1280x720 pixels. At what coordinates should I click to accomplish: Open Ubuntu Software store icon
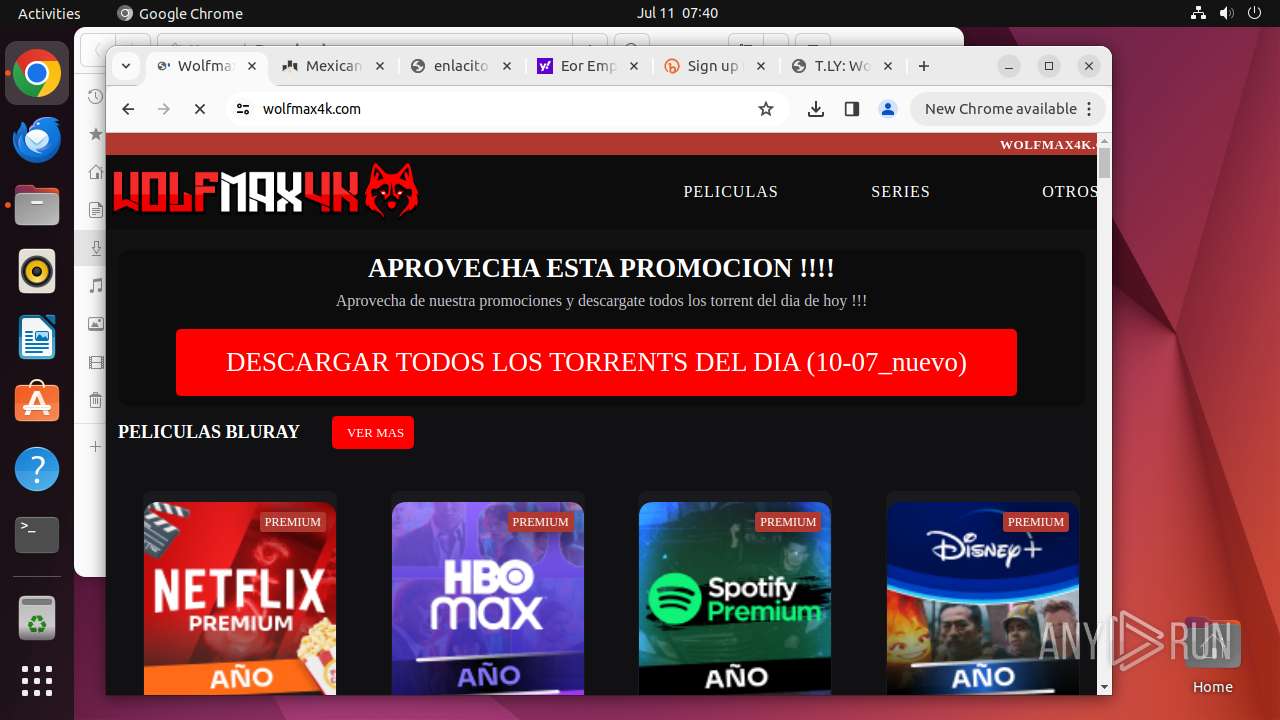(37, 403)
